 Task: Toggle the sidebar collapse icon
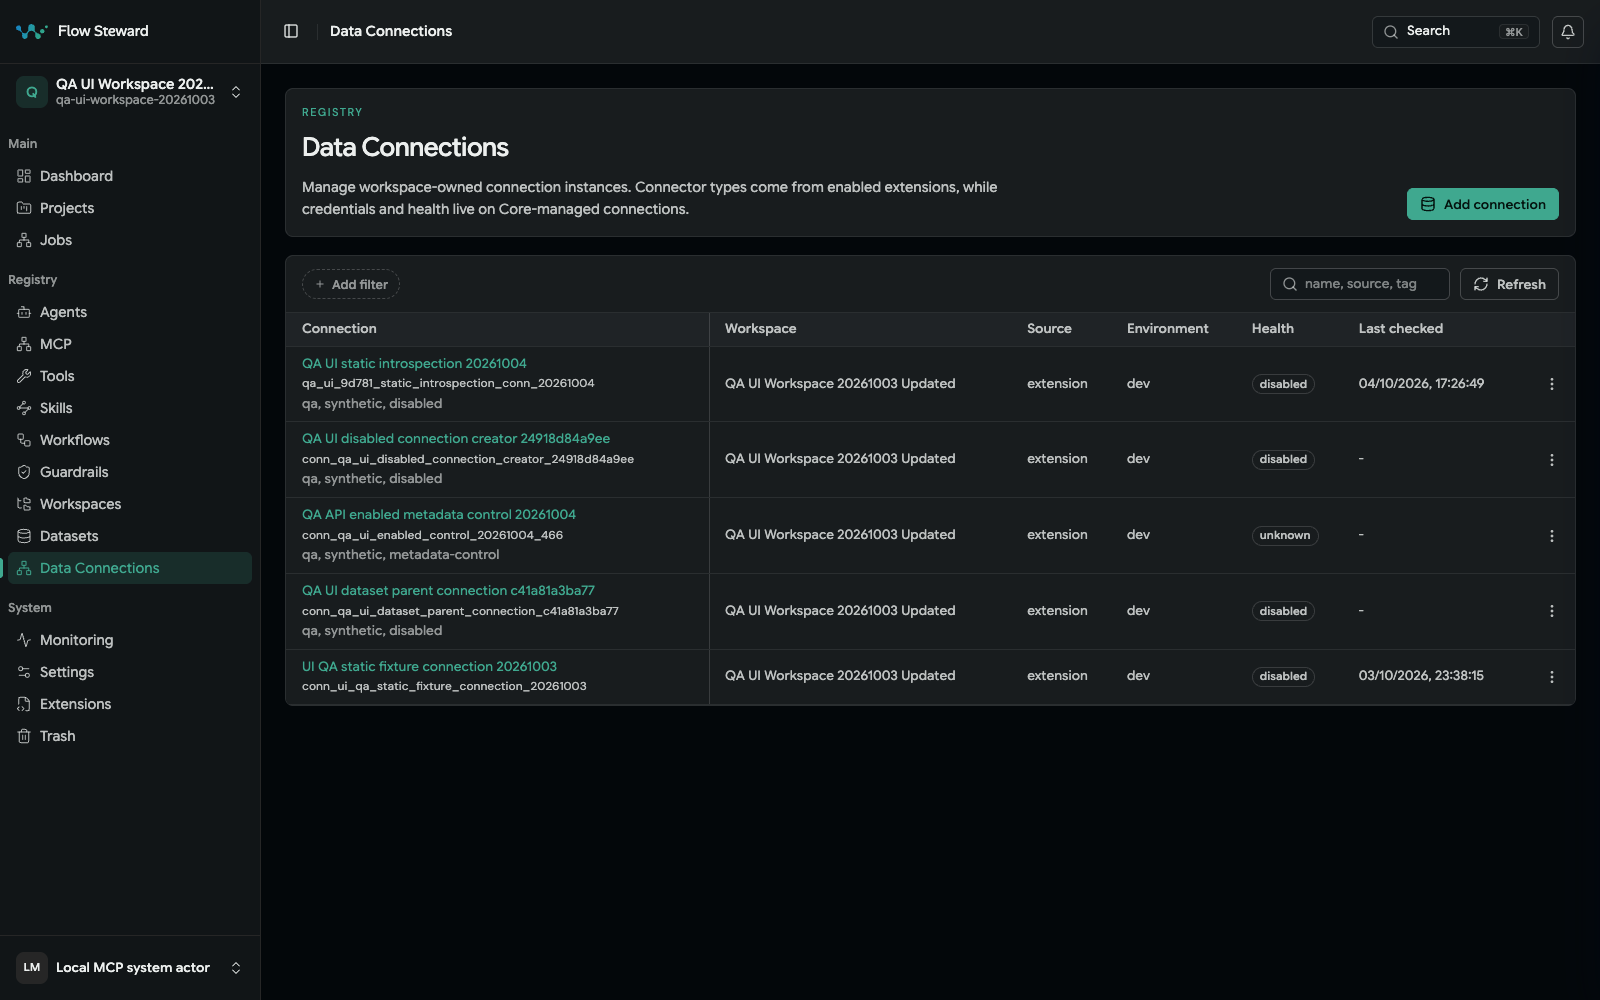291,31
